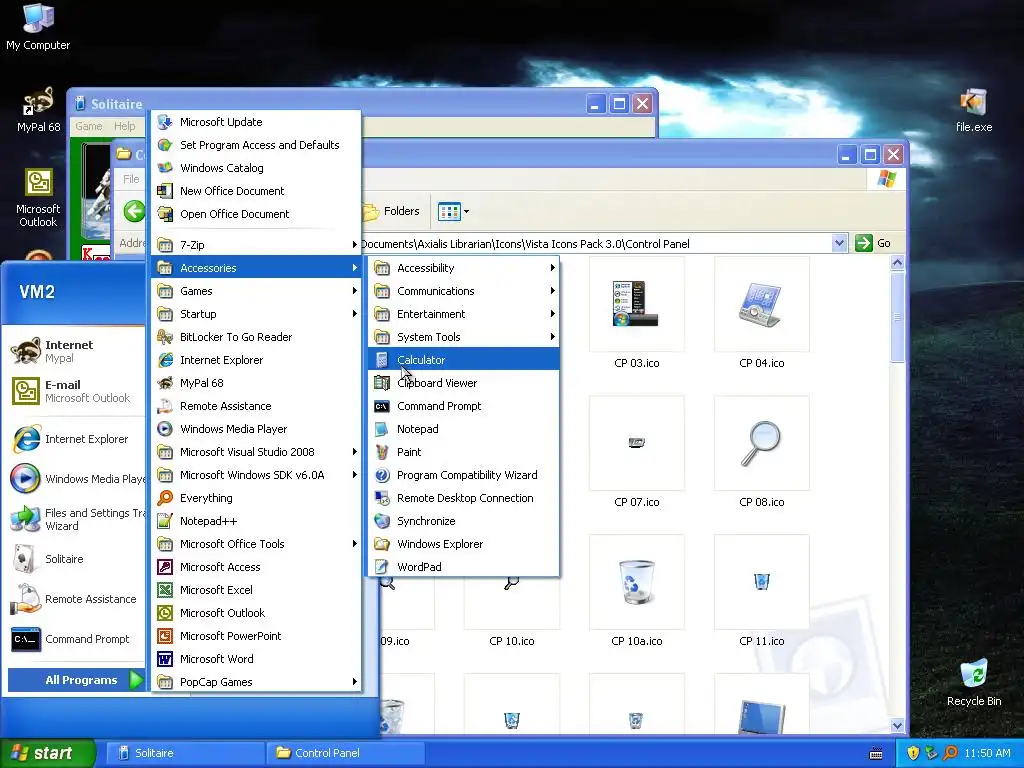Expand the Microsoft Office Tools group

pyautogui.click(x=257, y=544)
